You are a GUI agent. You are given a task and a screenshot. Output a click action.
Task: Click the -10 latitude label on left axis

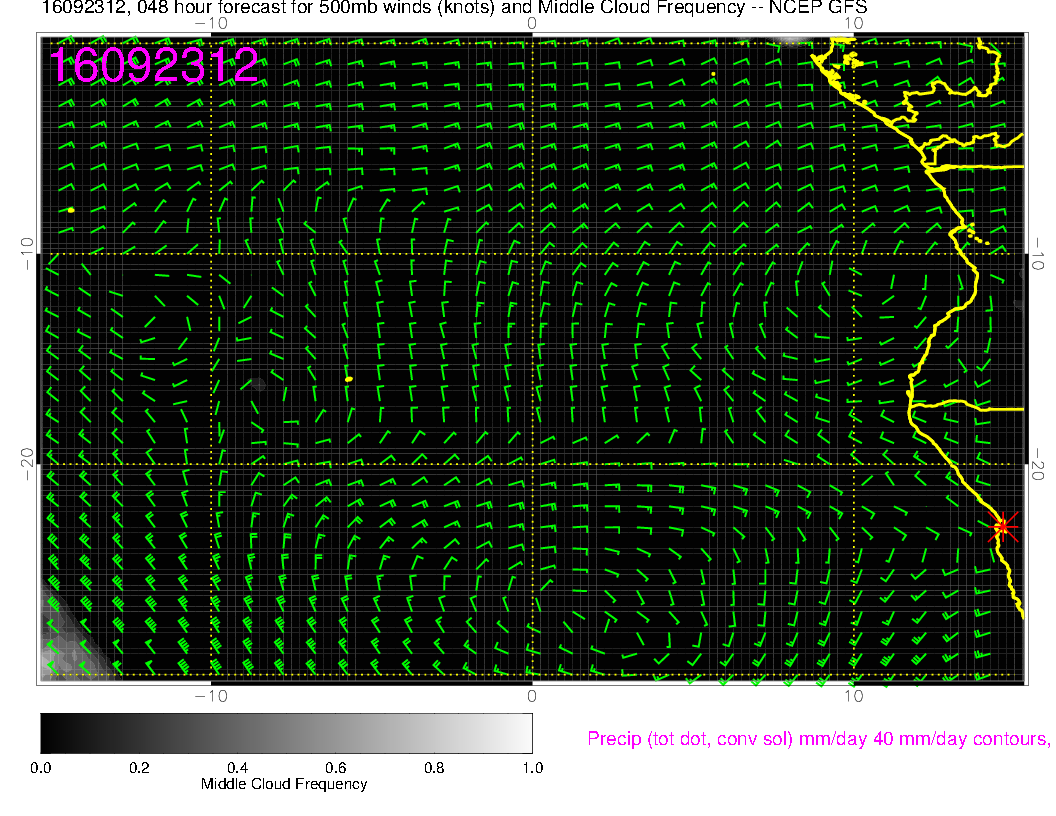26,253
